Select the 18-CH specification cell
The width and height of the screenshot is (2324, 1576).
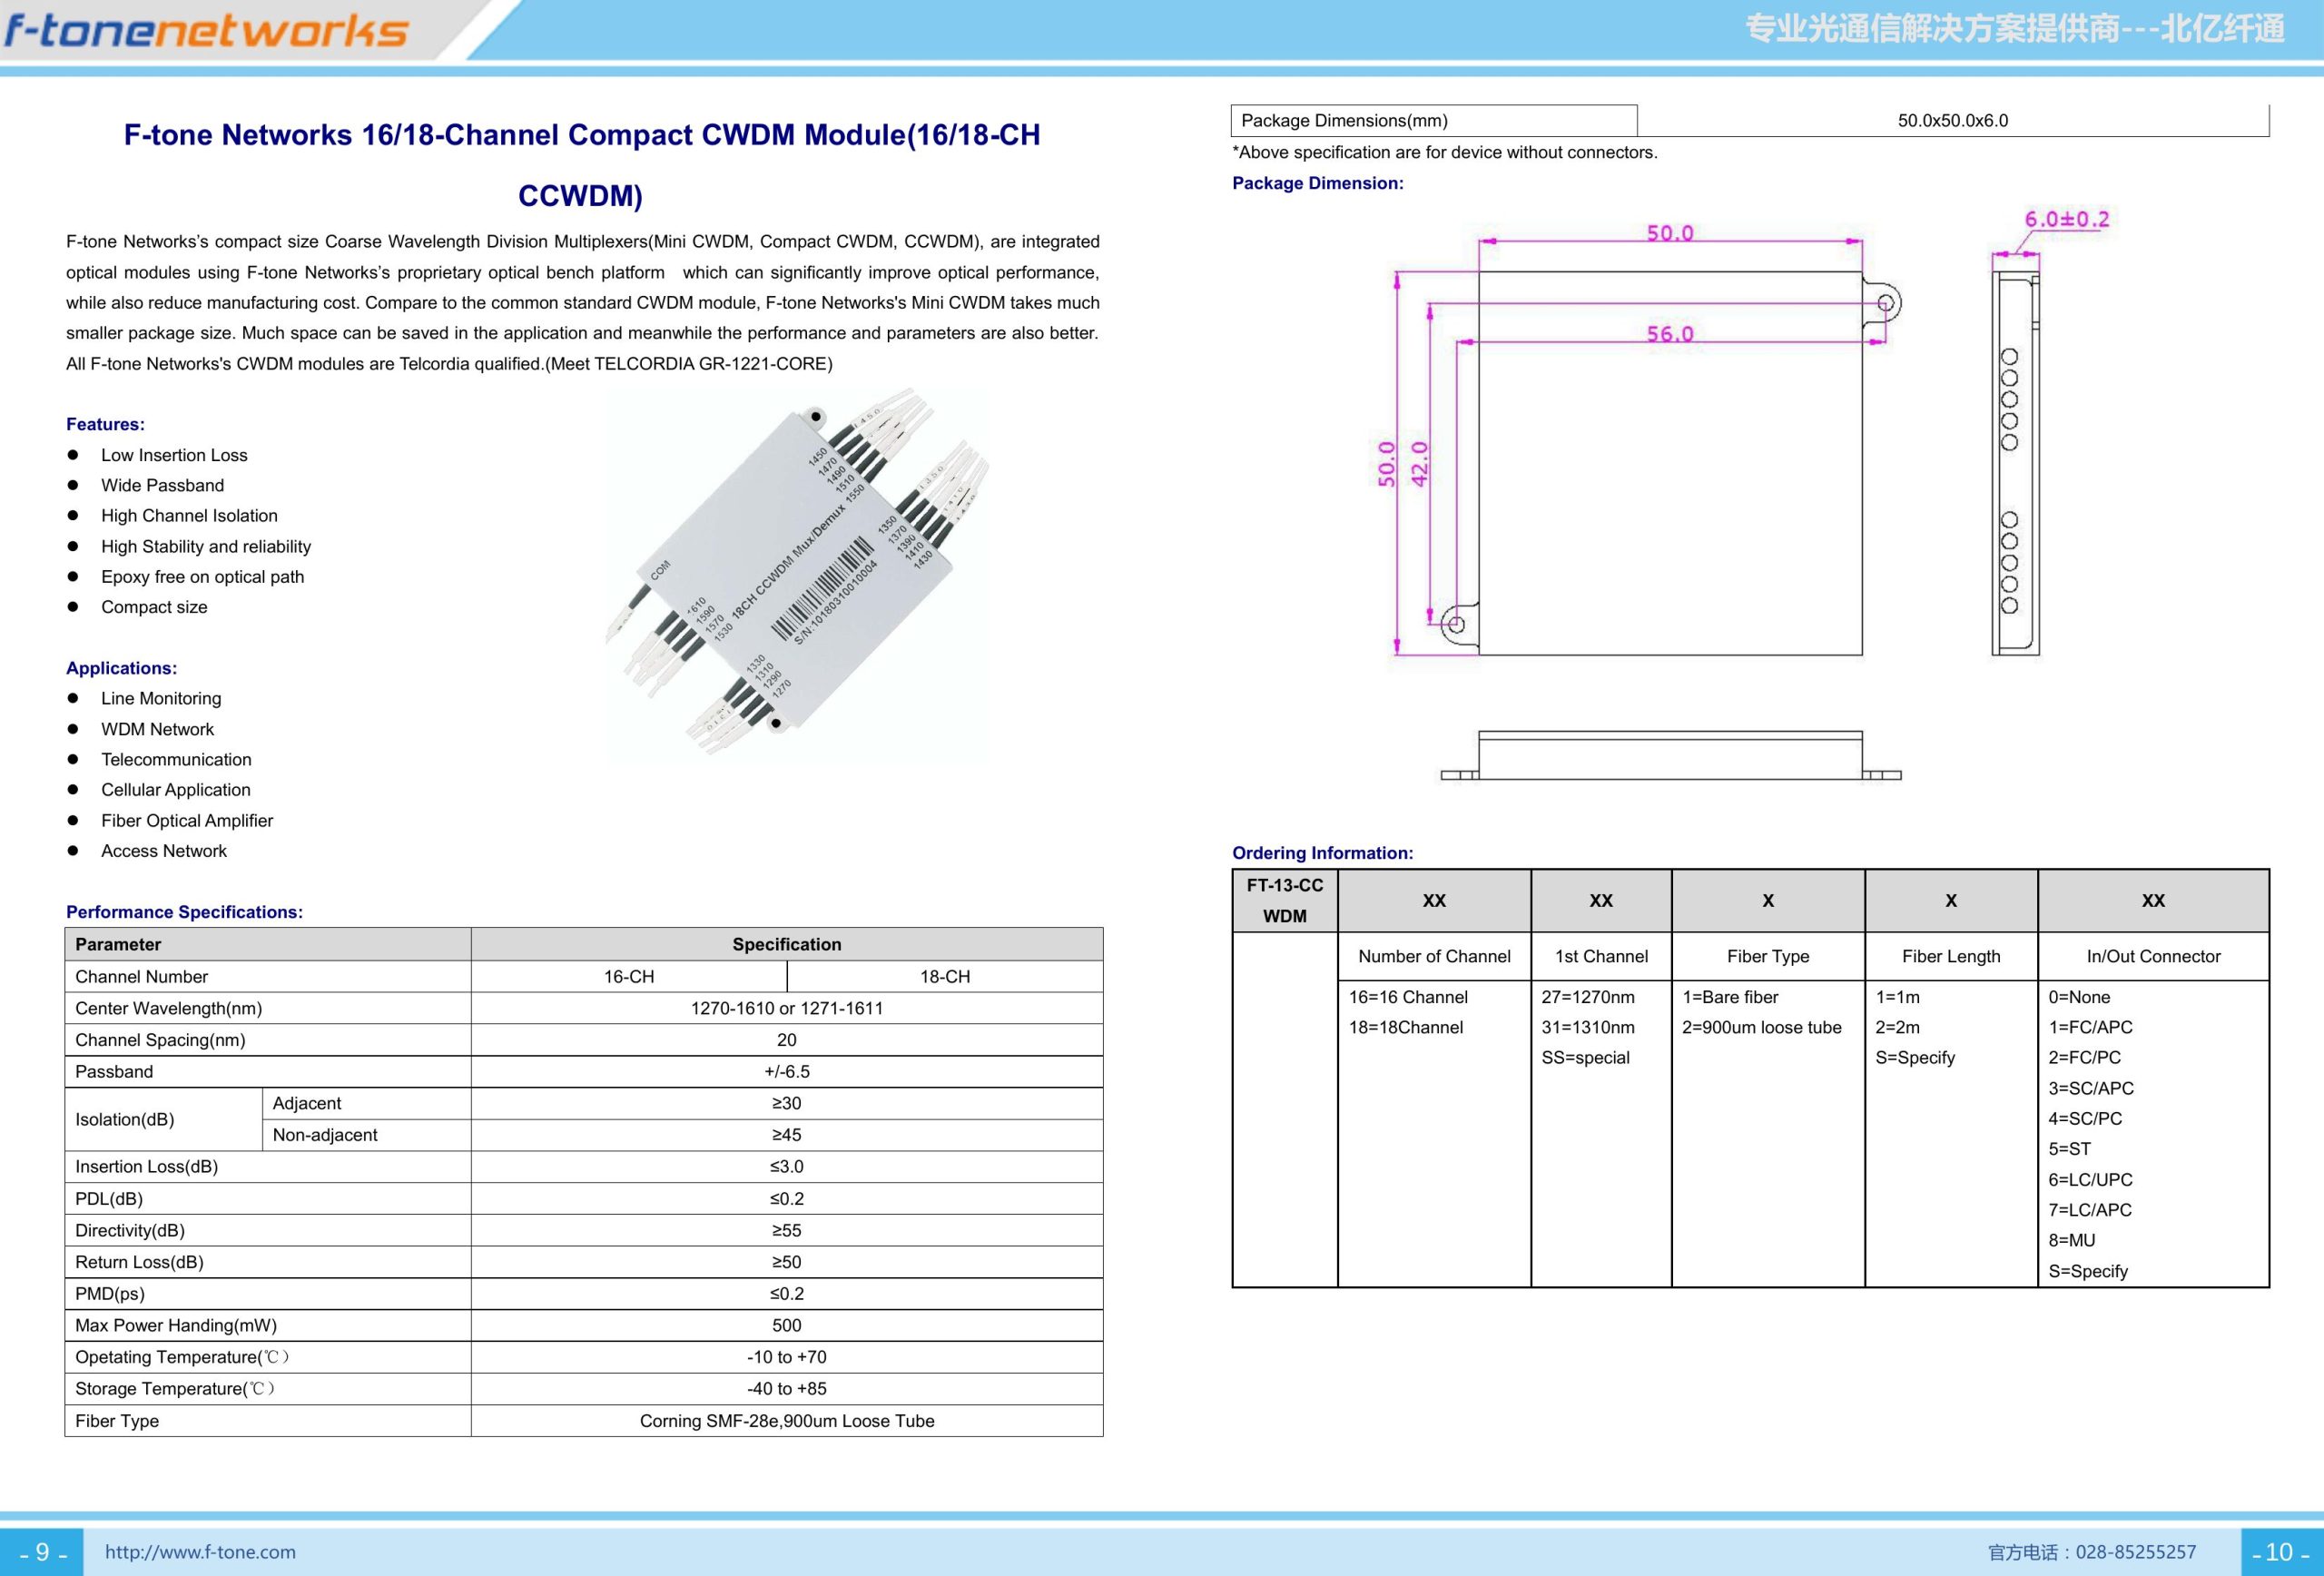(945, 976)
